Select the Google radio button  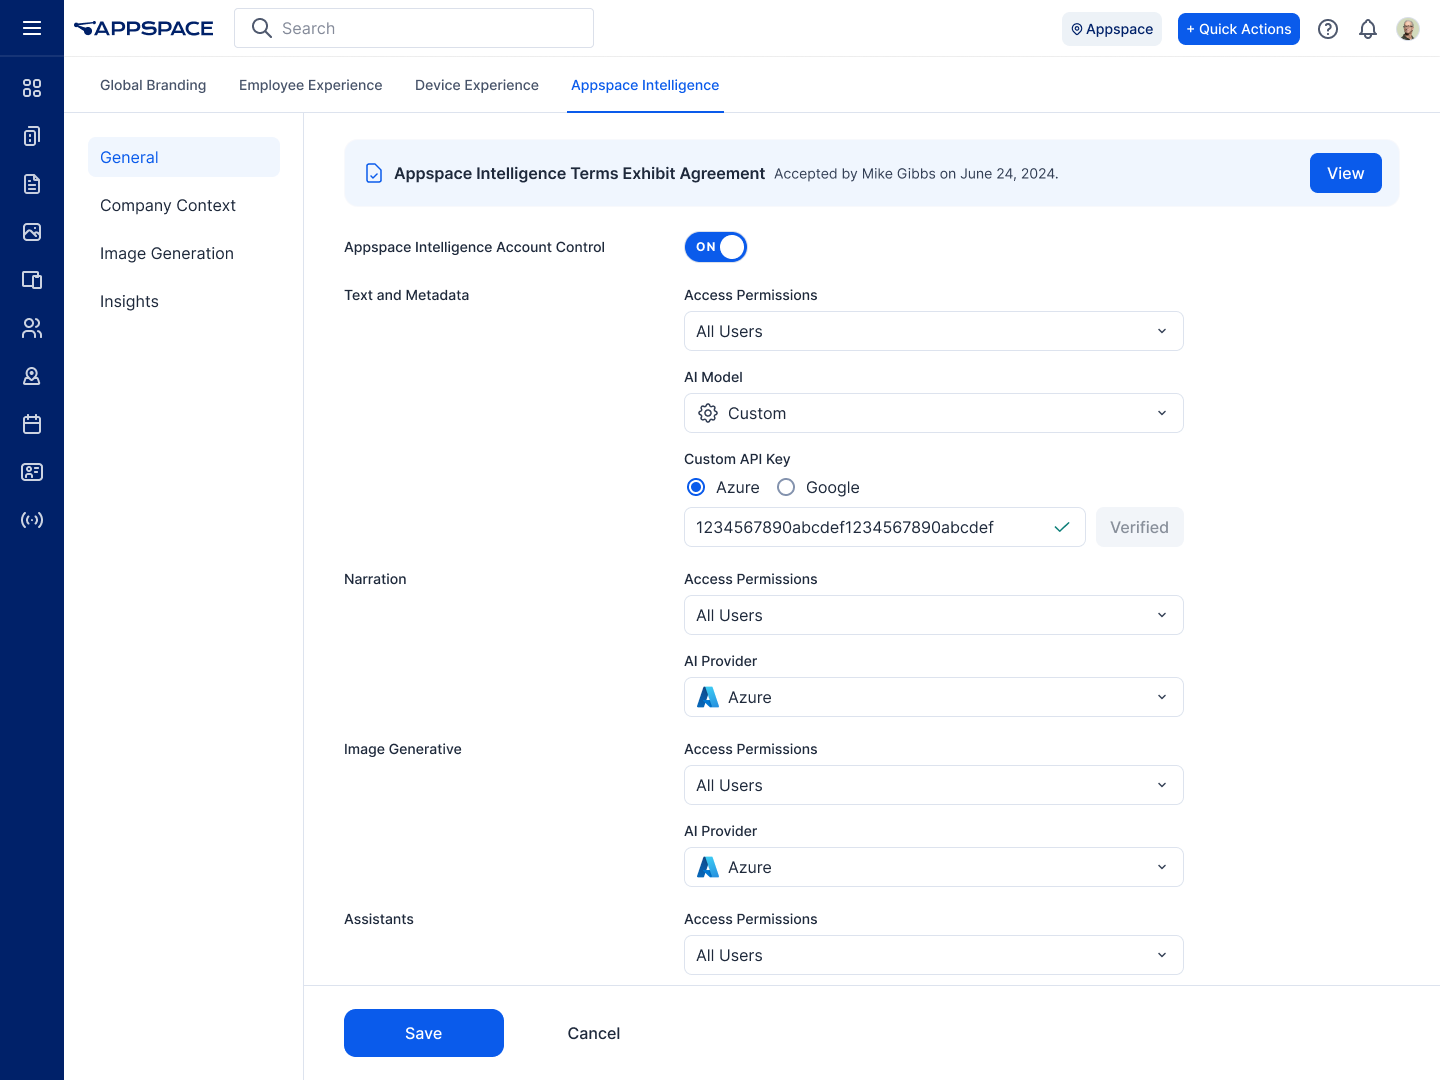pyautogui.click(x=786, y=487)
